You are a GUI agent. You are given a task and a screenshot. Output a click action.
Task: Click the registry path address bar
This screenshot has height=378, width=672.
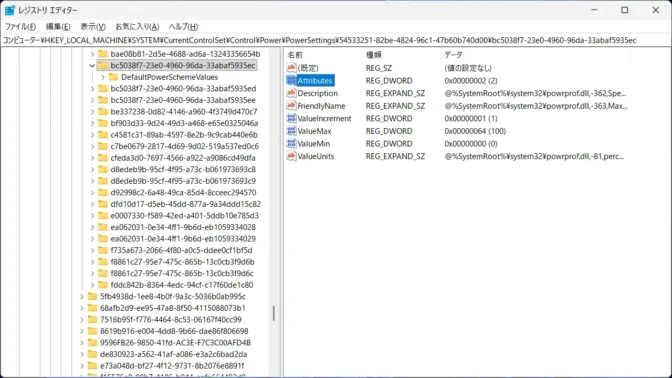pos(336,40)
